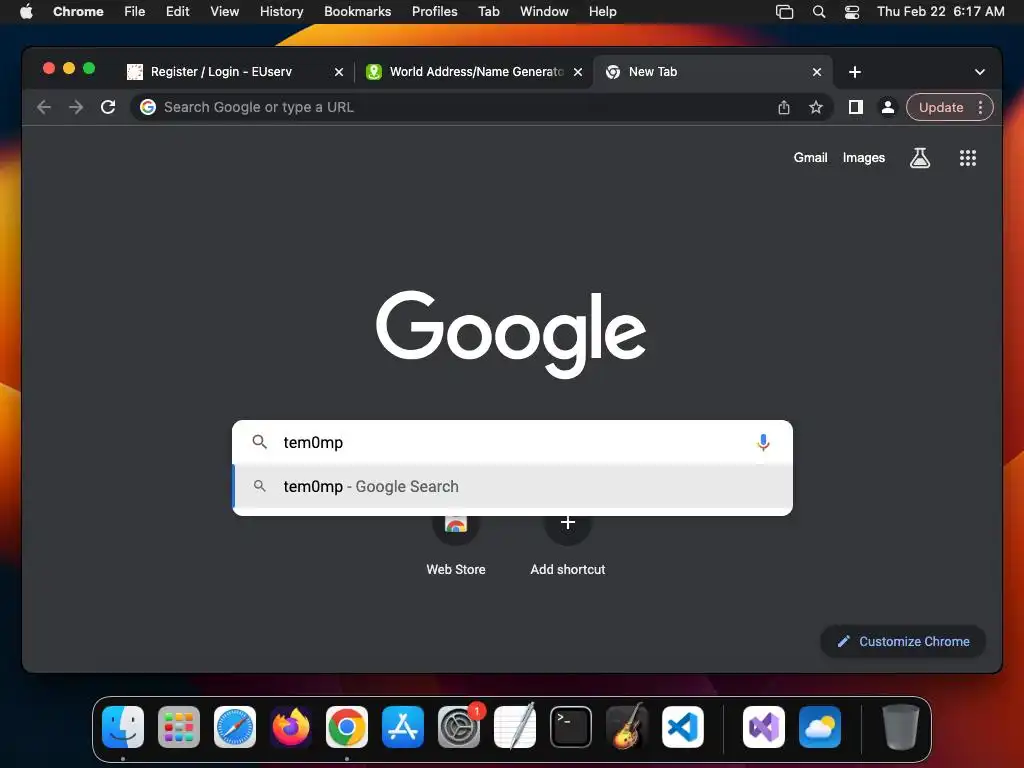Click the forward navigation arrow

(x=76, y=107)
